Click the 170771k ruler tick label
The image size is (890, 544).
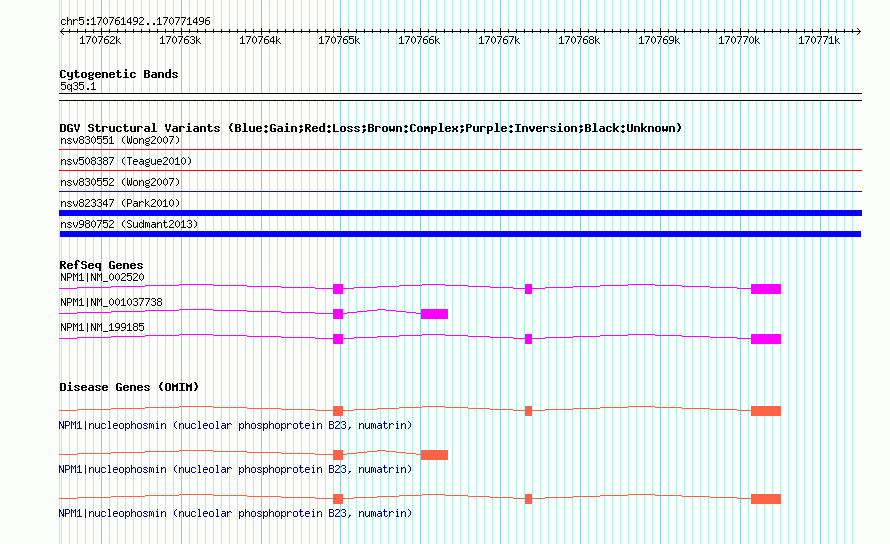pos(819,40)
